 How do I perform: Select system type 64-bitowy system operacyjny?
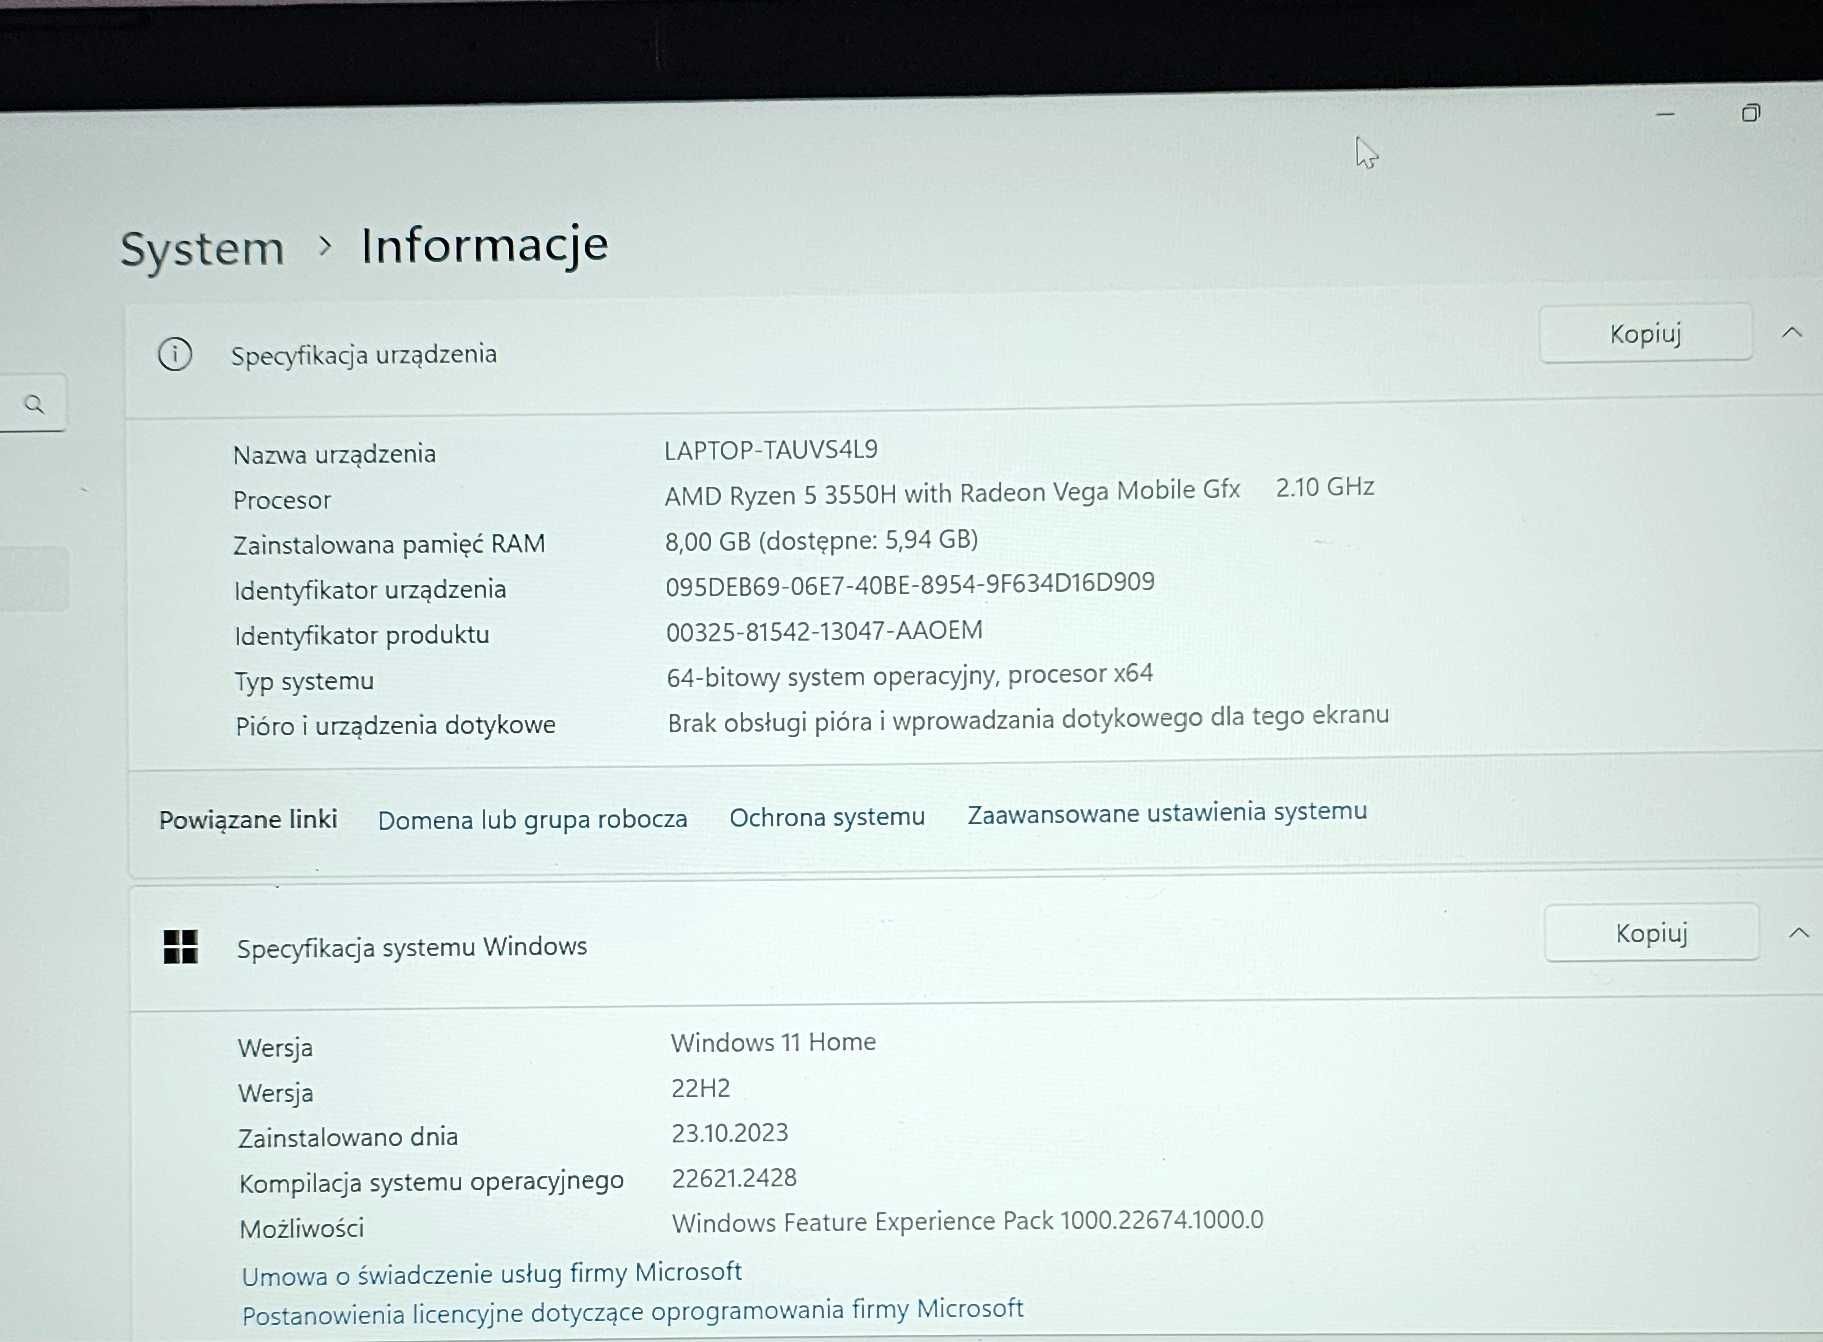pyautogui.click(x=831, y=677)
